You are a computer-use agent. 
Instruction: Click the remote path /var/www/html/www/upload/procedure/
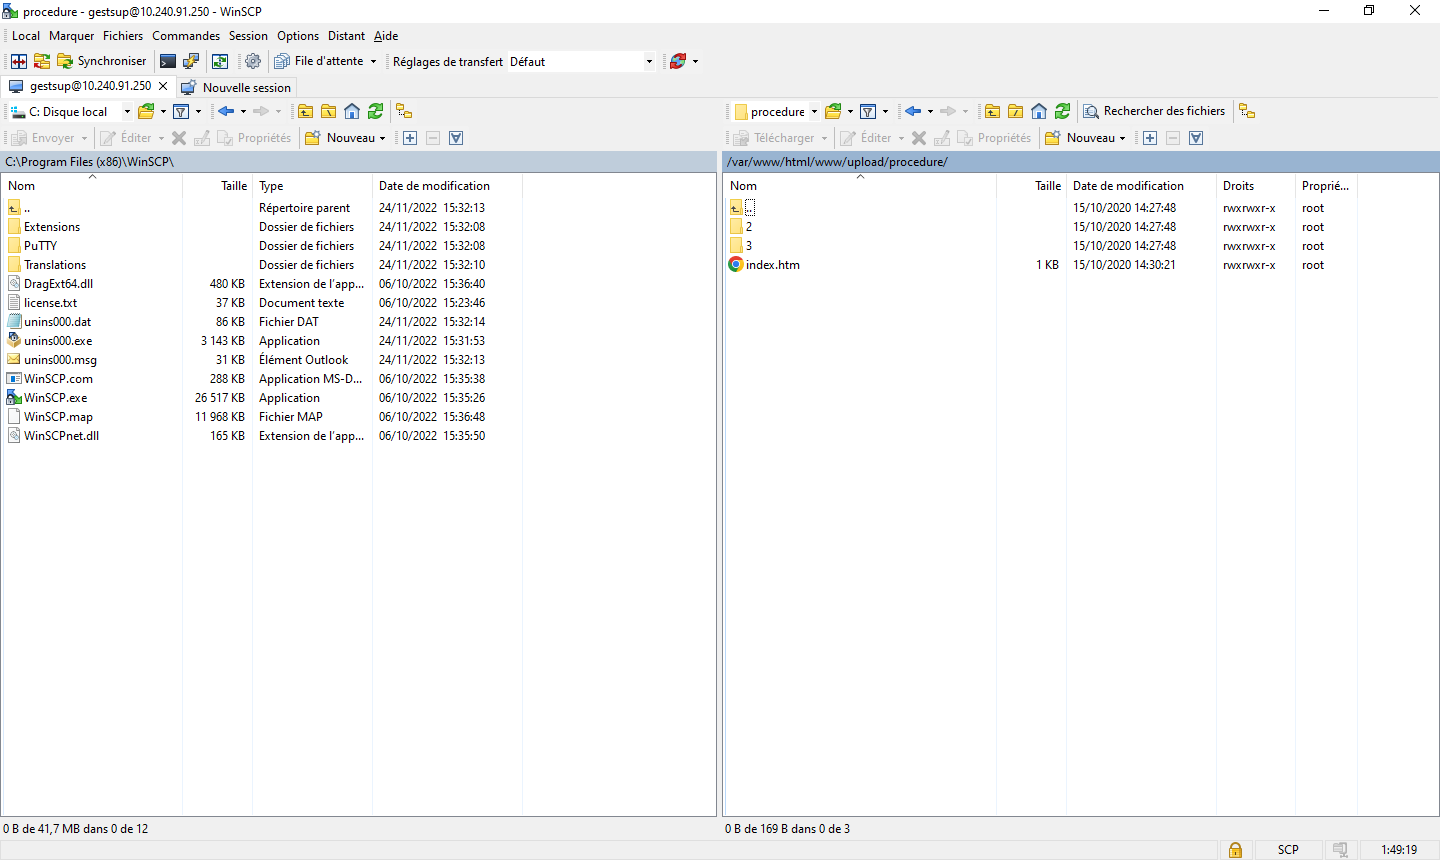point(837,162)
